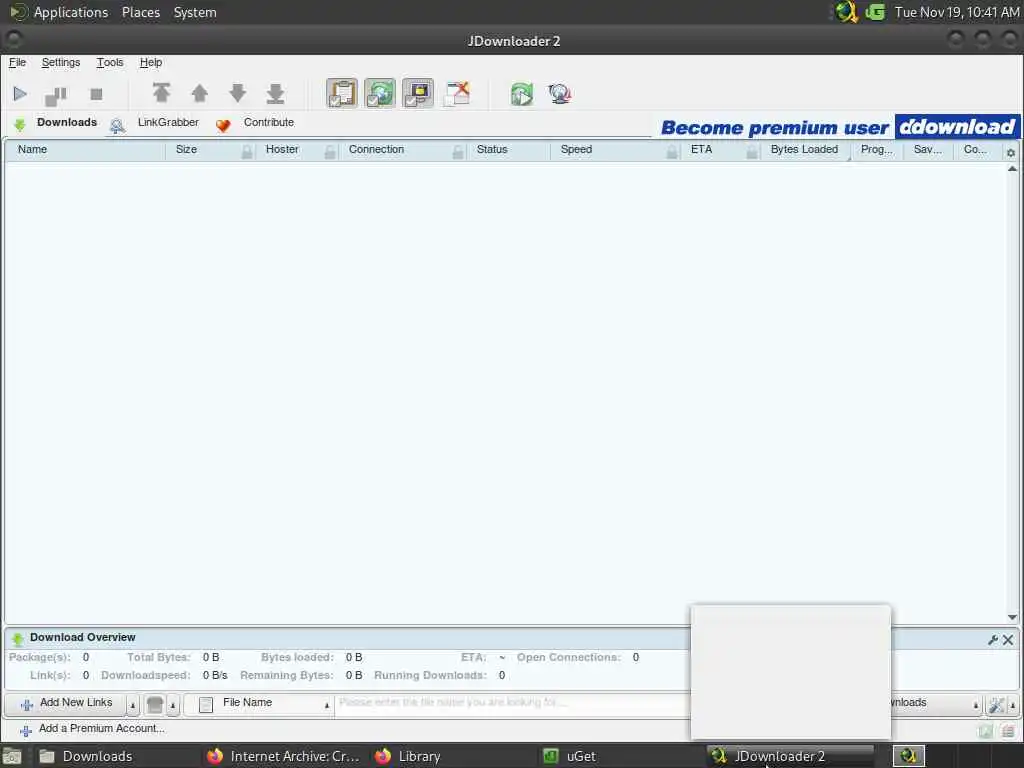1024x768 pixels.
Task: Click the table scrollbar down arrow
Action: point(1012,617)
